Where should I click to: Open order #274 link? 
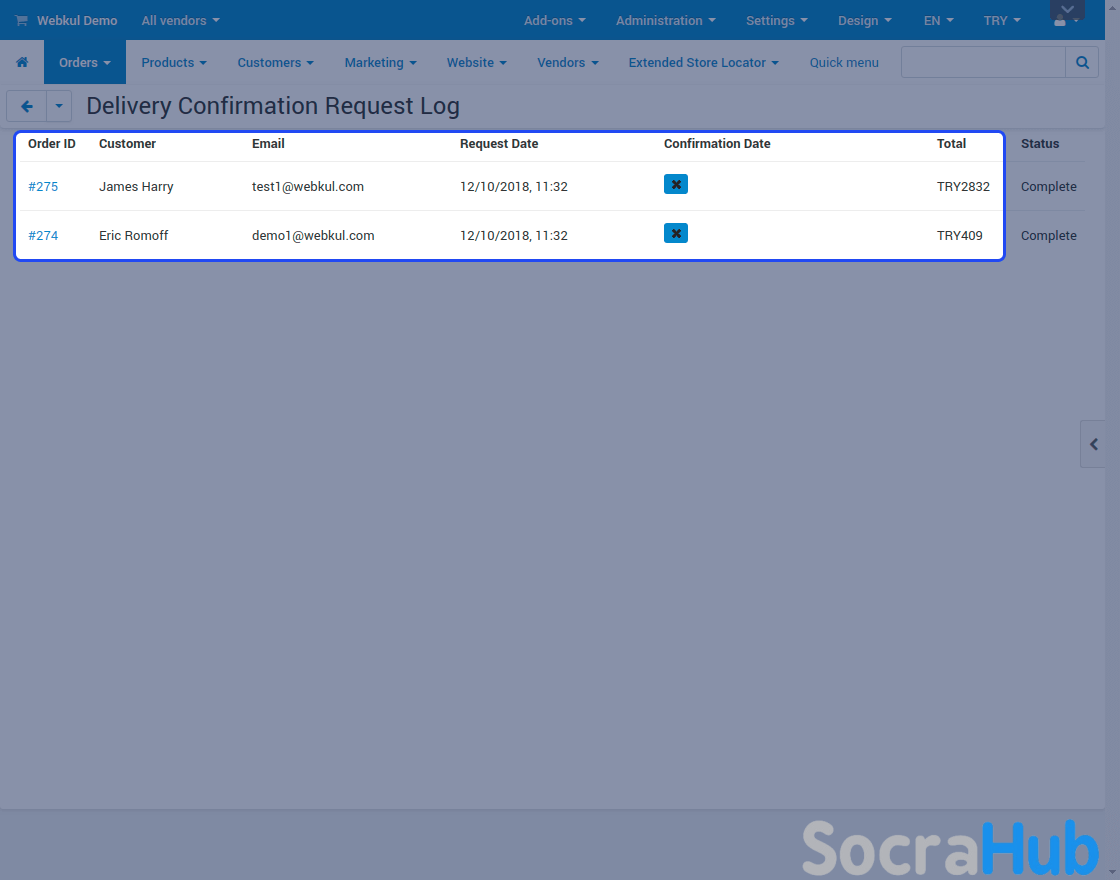point(43,235)
